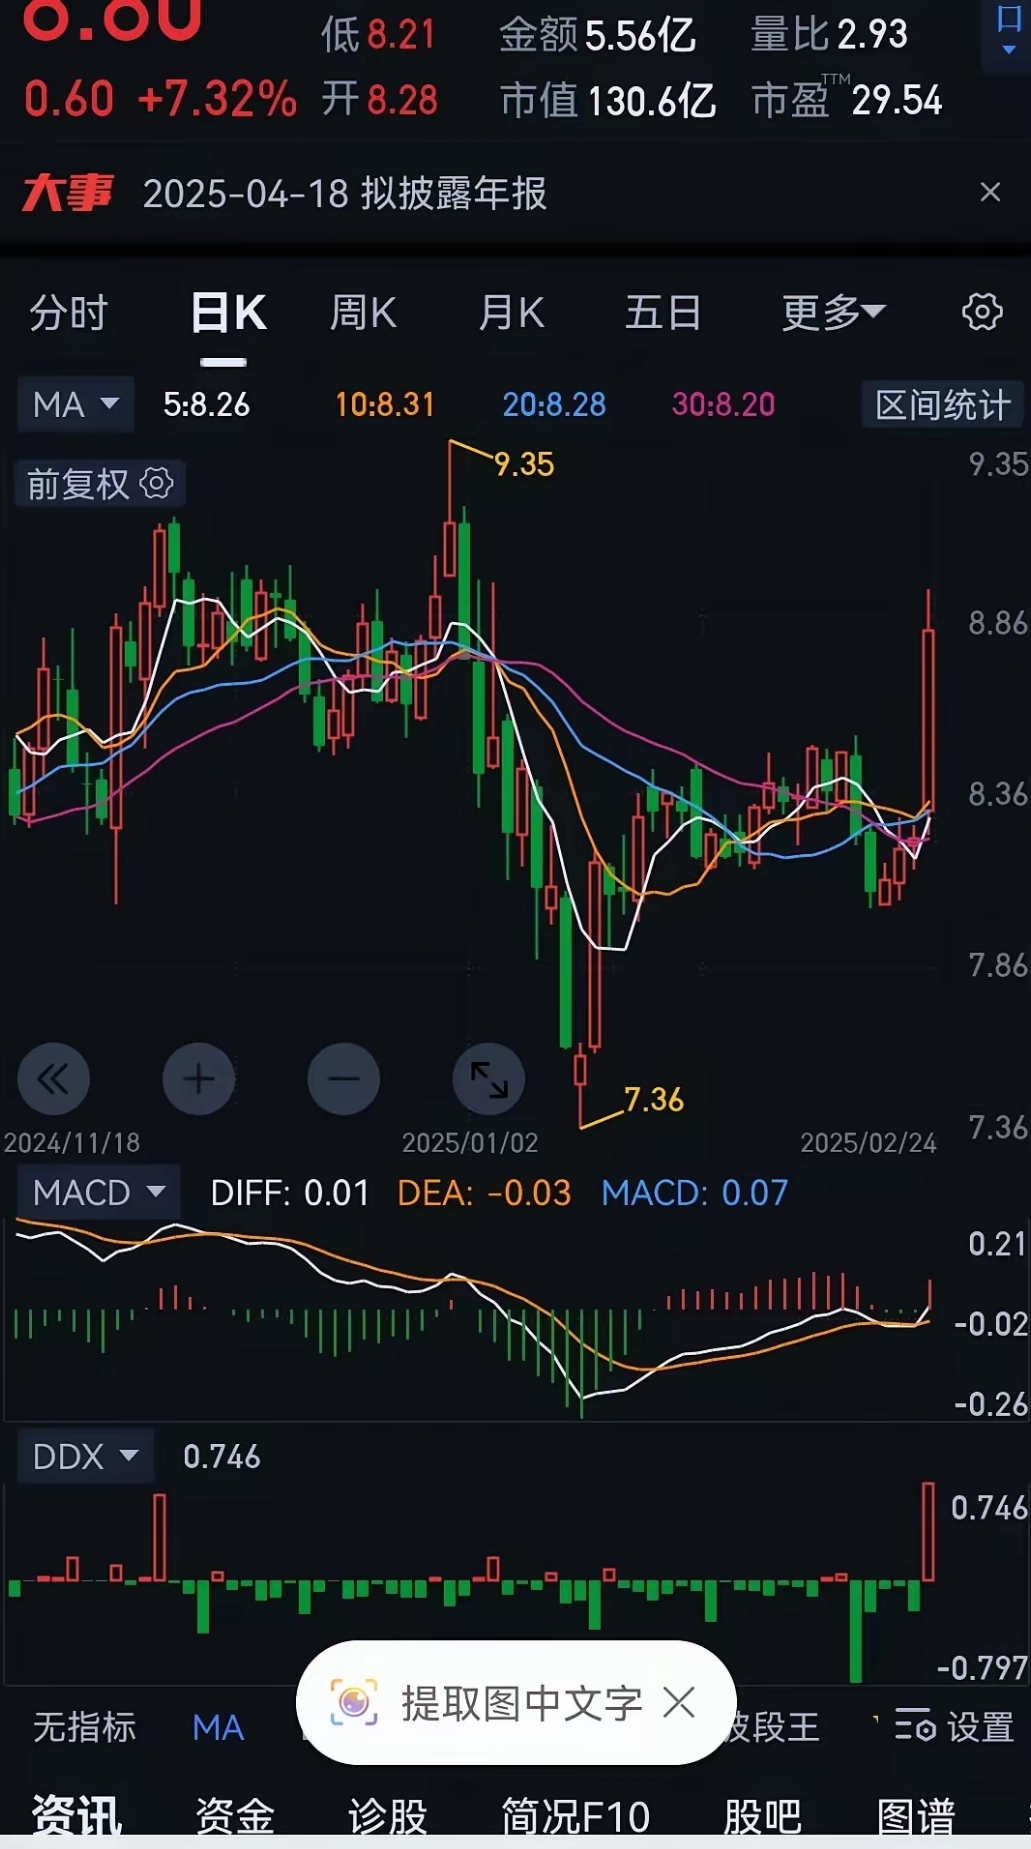Switch to 分时 chart tab
1031x1849 pixels.
68,313
